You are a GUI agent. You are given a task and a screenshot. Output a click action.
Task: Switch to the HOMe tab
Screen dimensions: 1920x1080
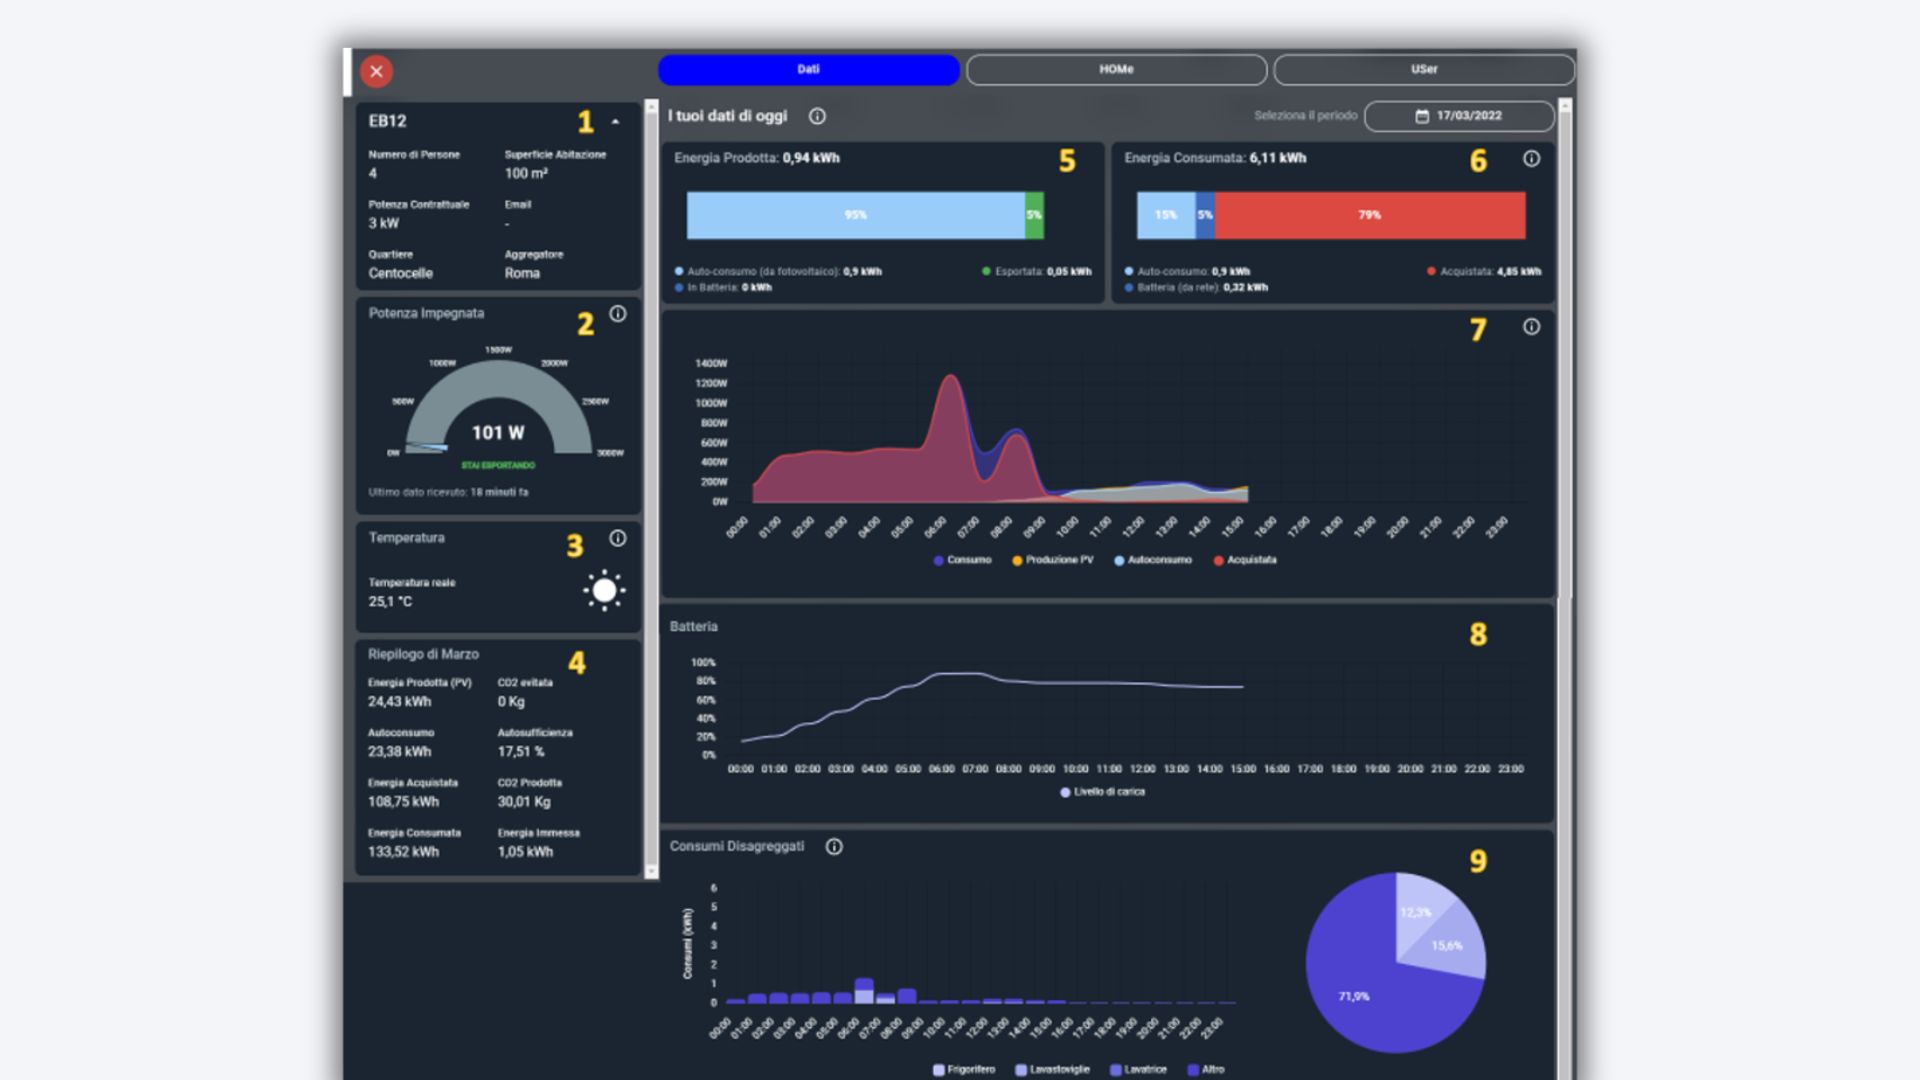click(x=1116, y=70)
